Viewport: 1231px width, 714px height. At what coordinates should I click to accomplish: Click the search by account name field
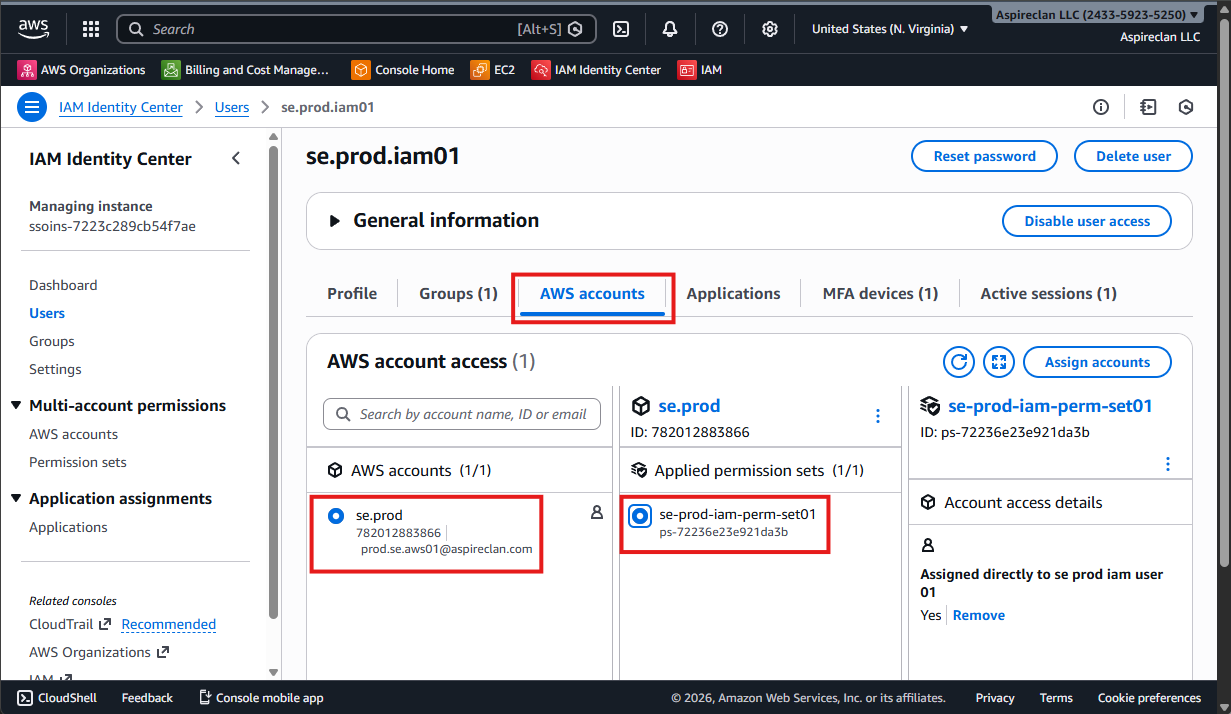coord(462,414)
